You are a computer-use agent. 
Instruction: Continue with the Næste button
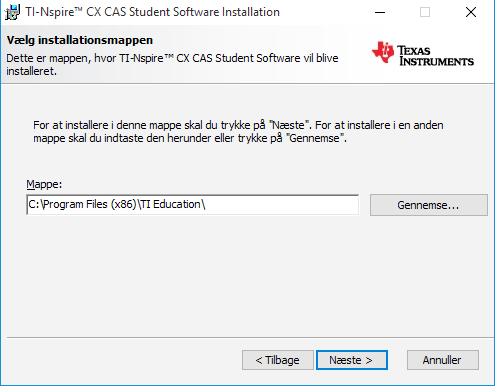point(352,360)
